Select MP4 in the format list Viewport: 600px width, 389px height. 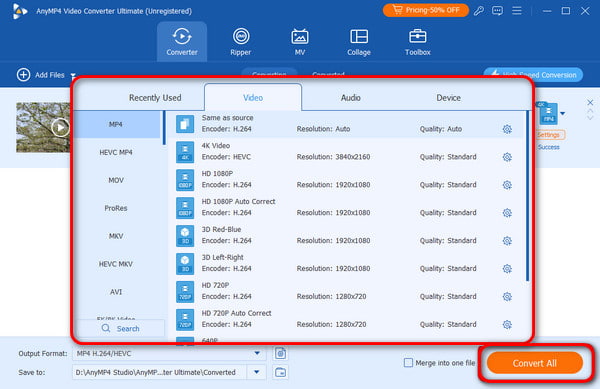[116, 124]
